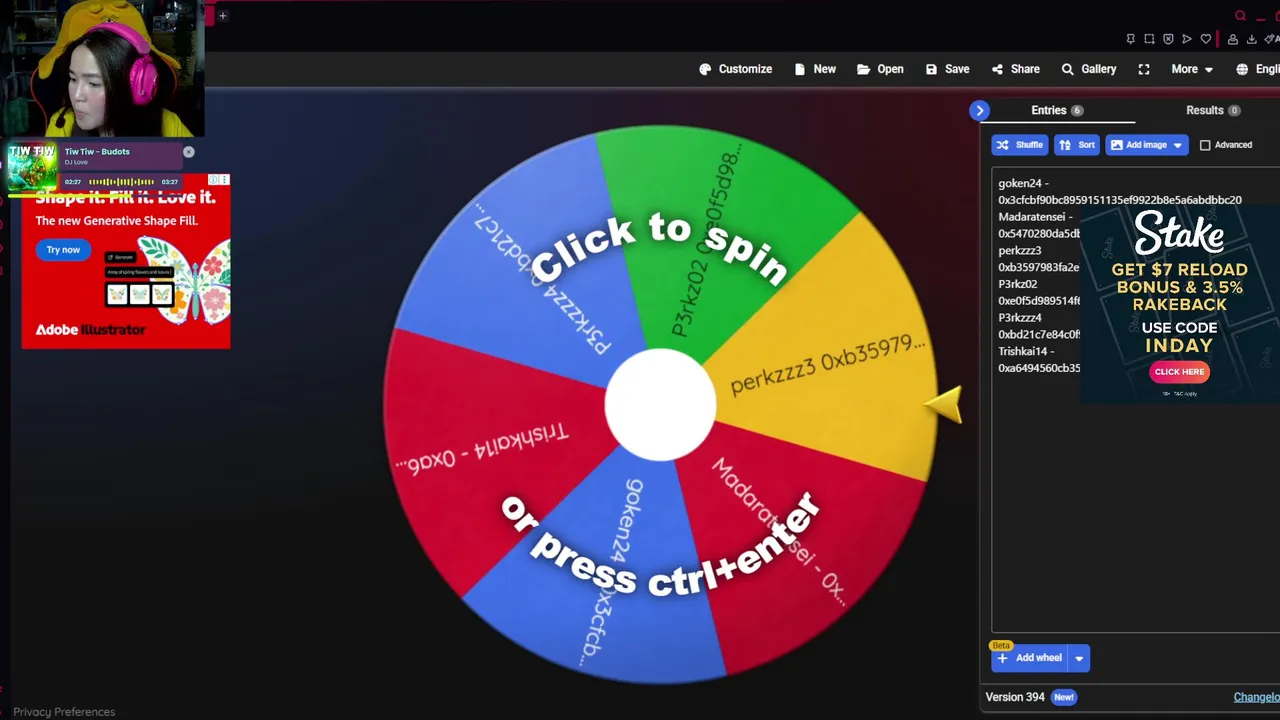Select the P3rkzzz4 entry line

coord(1019,317)
